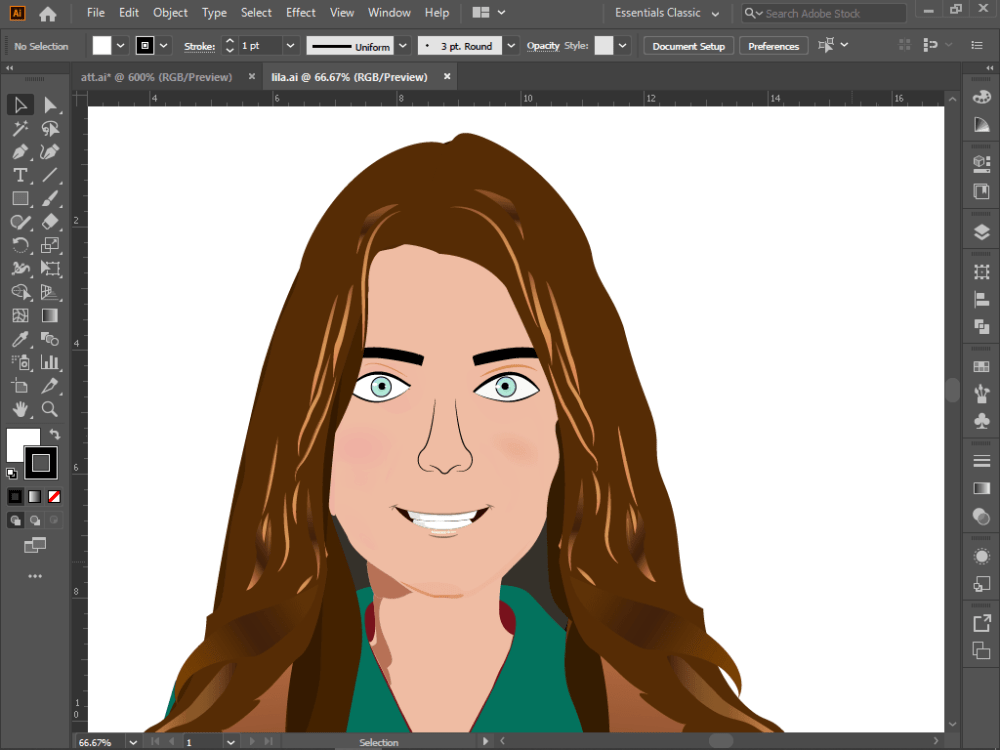Open the zoom level dropdown at 66.67%
The width and height of the screenshot is (1000, 750).
[x=133, y=742]
